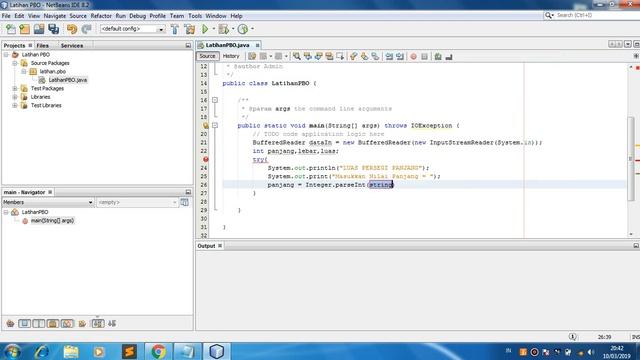Click the Undo toolbar icon

click(x=72, y=29)
